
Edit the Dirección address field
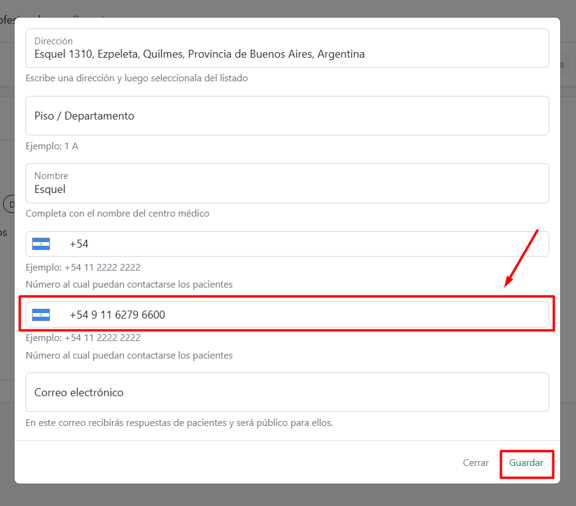(287, 48)
